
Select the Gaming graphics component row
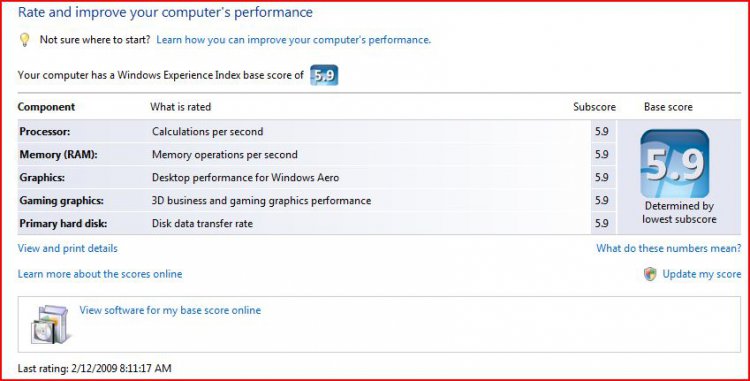[317, 200]
